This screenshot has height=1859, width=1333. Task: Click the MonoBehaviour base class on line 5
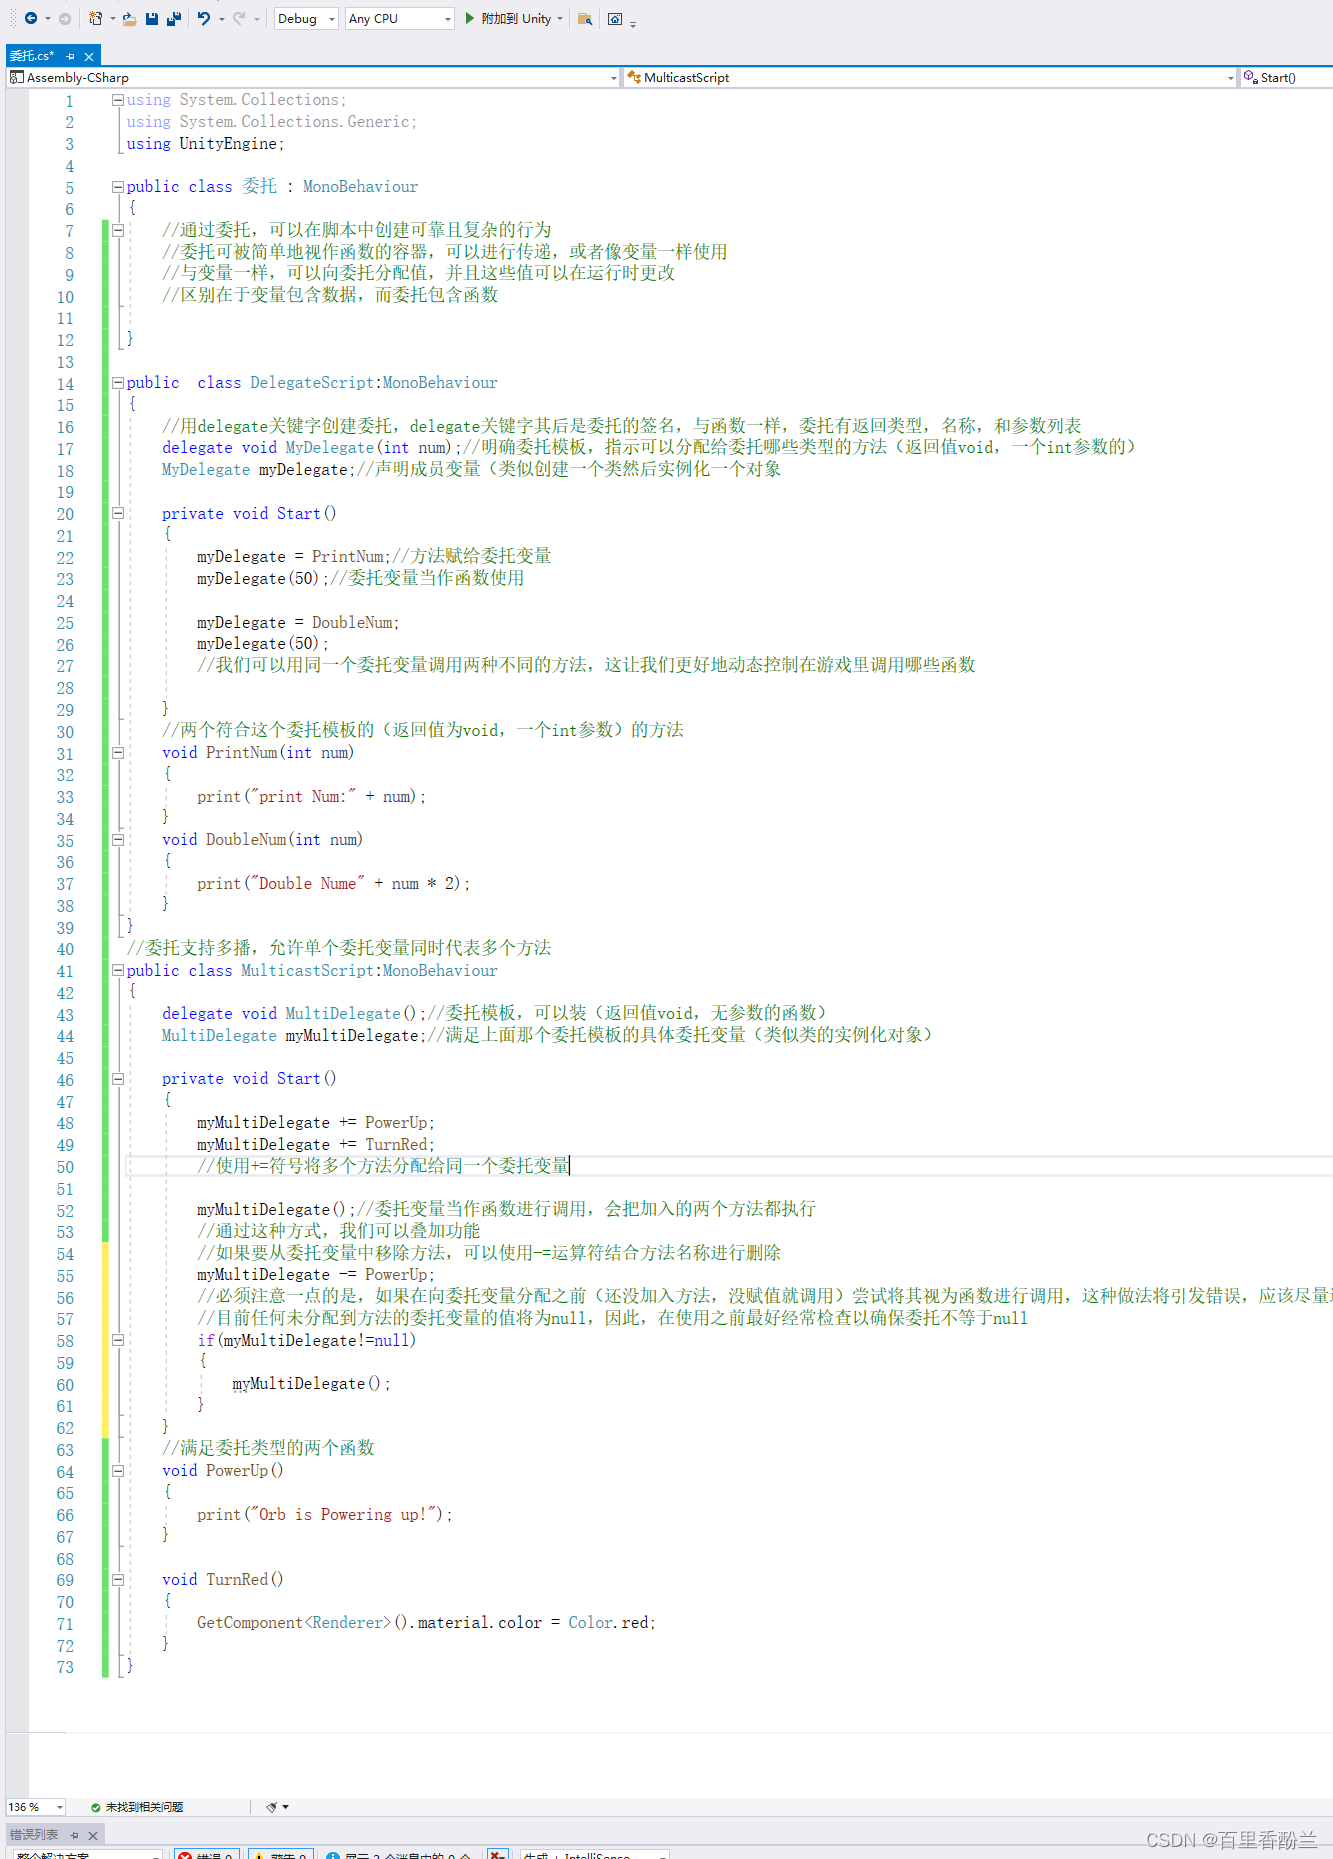click(x=360, y=187)
